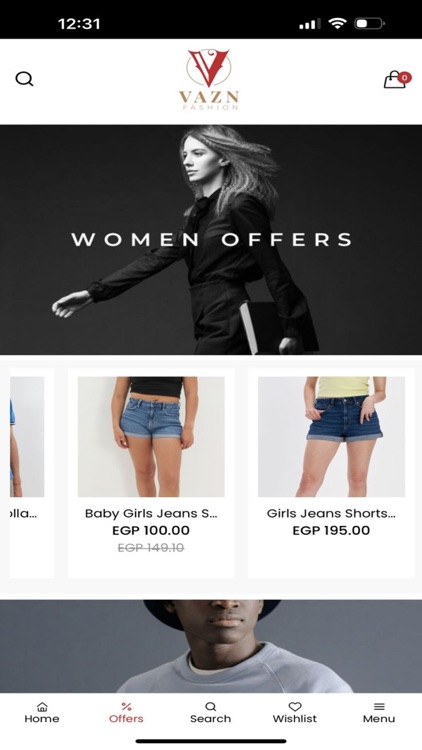Tap the Baby Girls Jeans S... title
Screen dimensions: 422x750
151,514
